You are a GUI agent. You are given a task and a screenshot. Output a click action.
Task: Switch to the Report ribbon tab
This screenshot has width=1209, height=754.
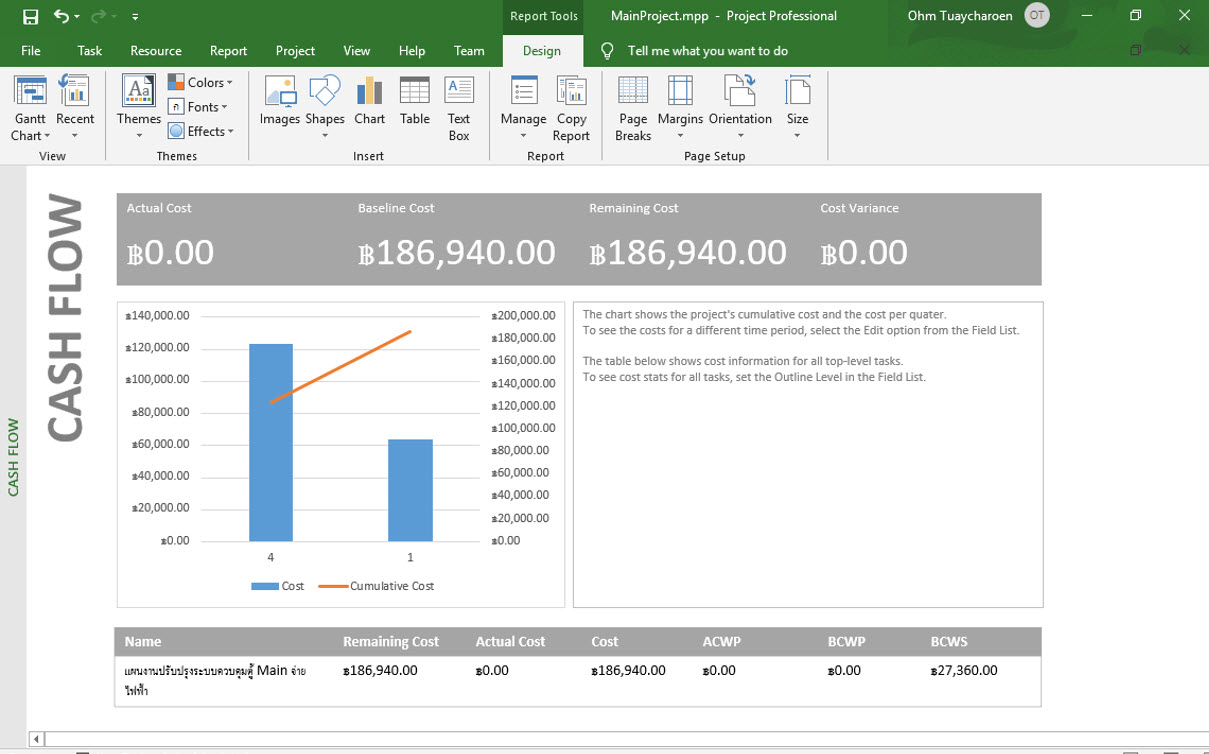tap(228, 50)
